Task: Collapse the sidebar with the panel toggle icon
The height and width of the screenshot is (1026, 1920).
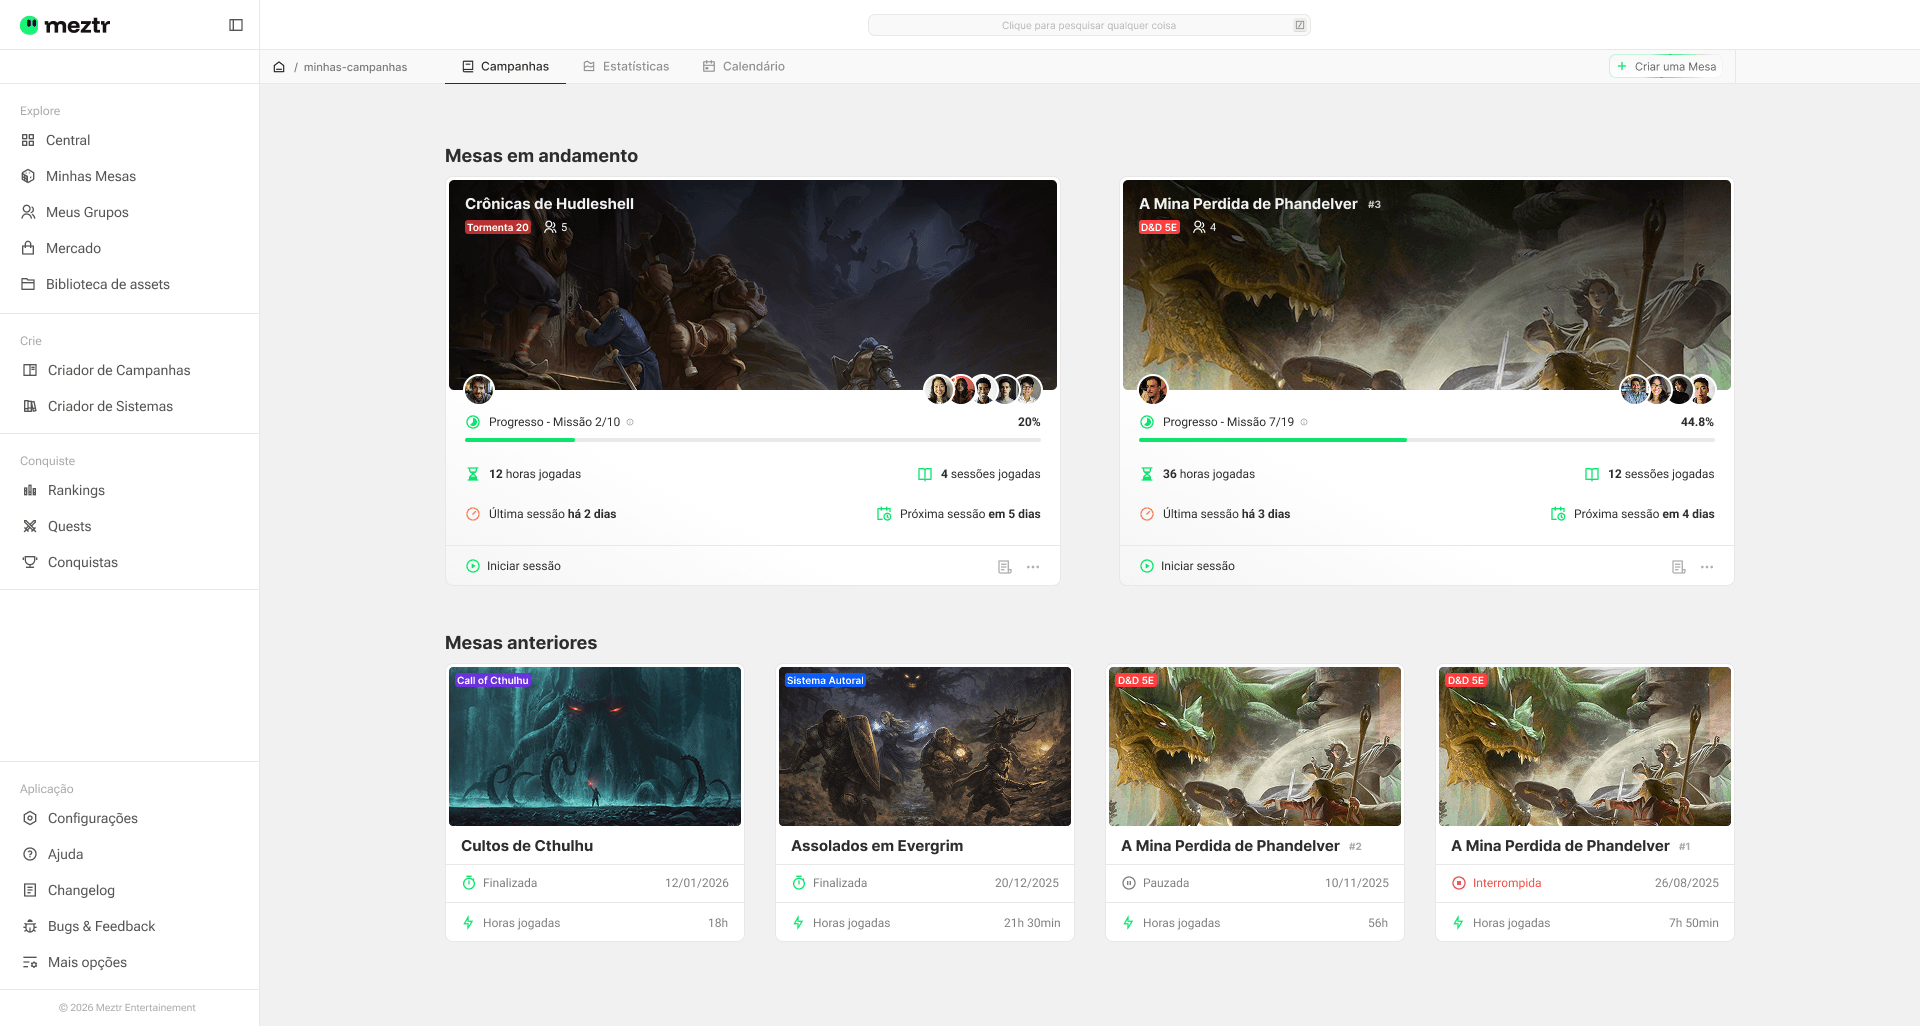Action: [x=236, y=25]
